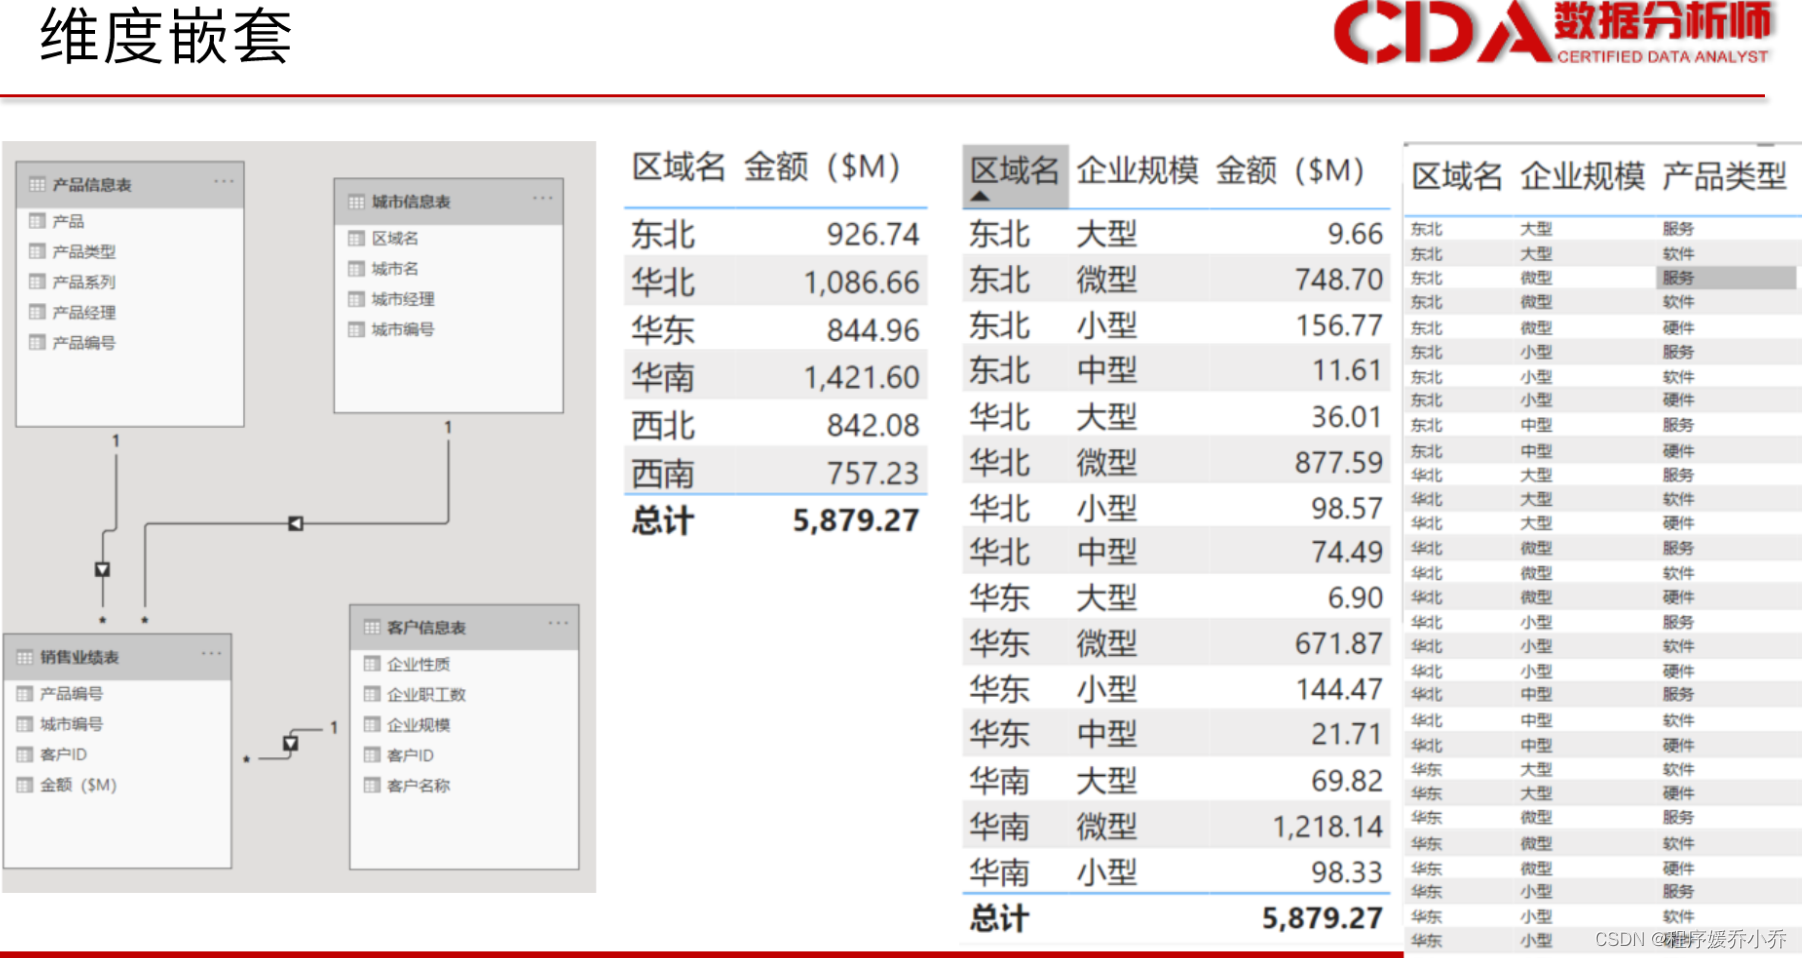This screenshot has width=1802, height=958.
Task: Click the field icon beside 城市名
Action: tap(356, 269)
